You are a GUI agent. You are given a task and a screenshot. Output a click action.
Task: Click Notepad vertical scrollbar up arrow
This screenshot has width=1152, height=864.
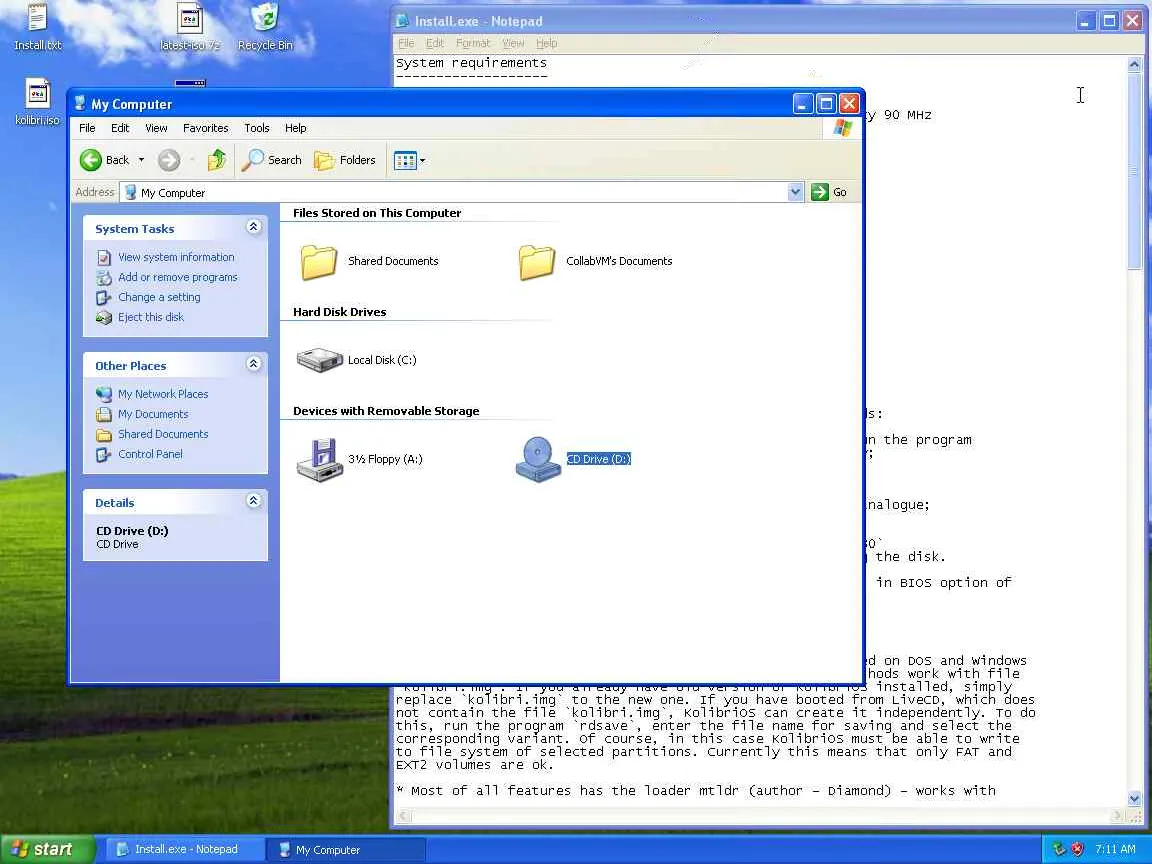pos(1134,65)
